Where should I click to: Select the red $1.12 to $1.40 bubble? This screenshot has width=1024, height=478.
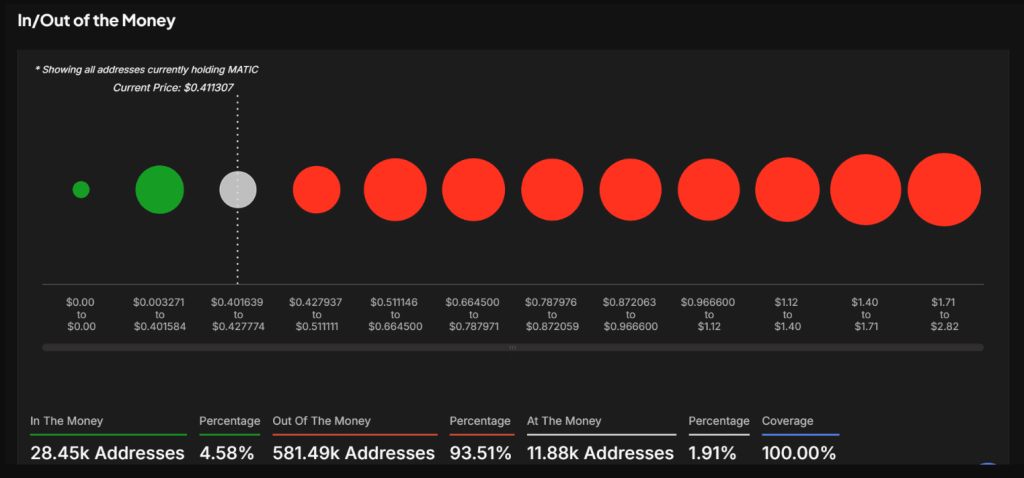[787, 189]
